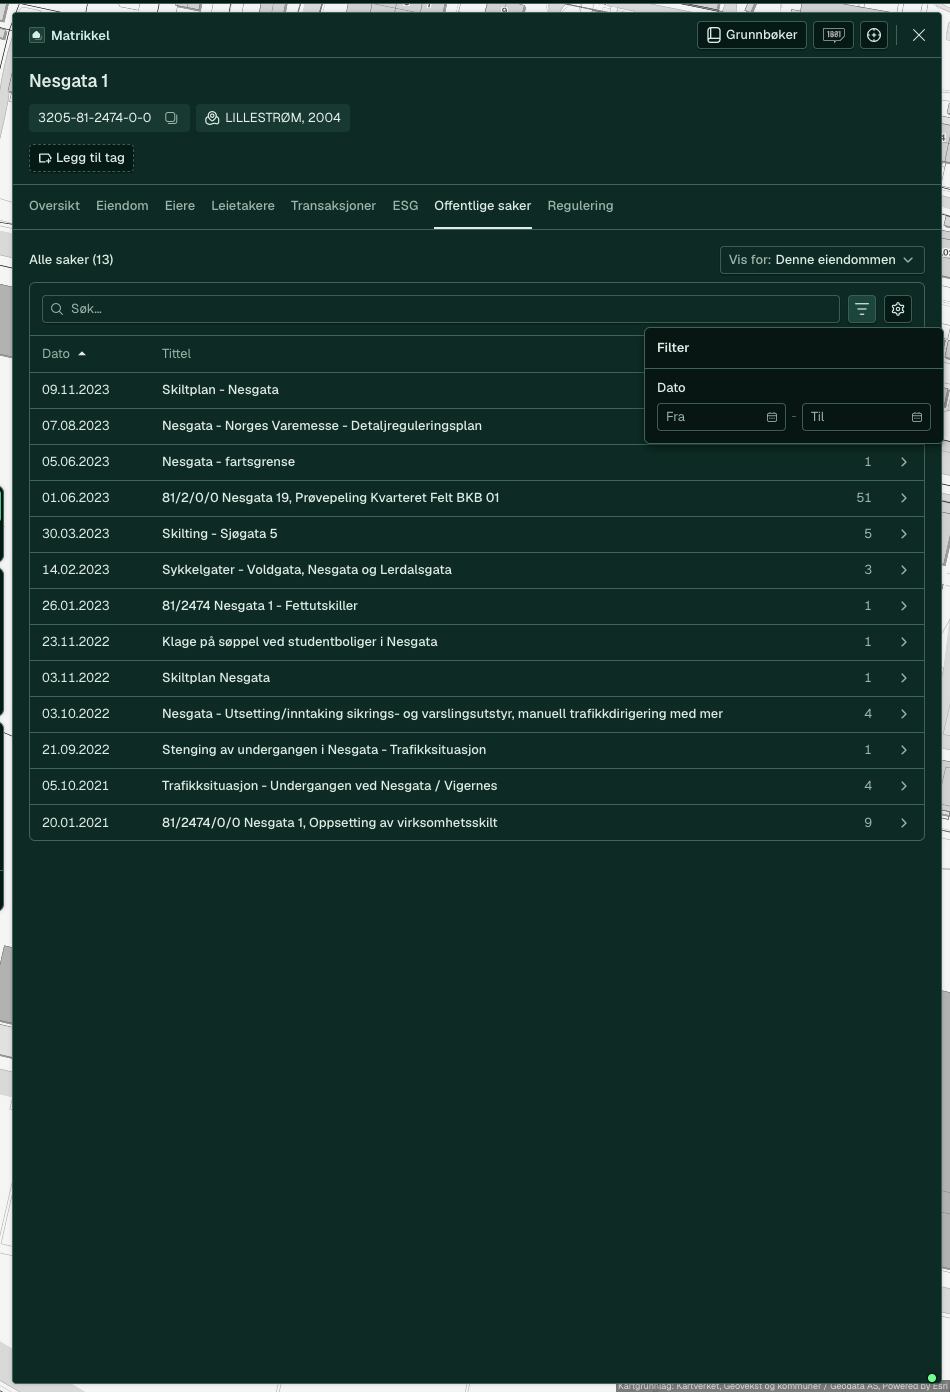
Task: Click the Søk search field
Action: [x=441, y=309]
